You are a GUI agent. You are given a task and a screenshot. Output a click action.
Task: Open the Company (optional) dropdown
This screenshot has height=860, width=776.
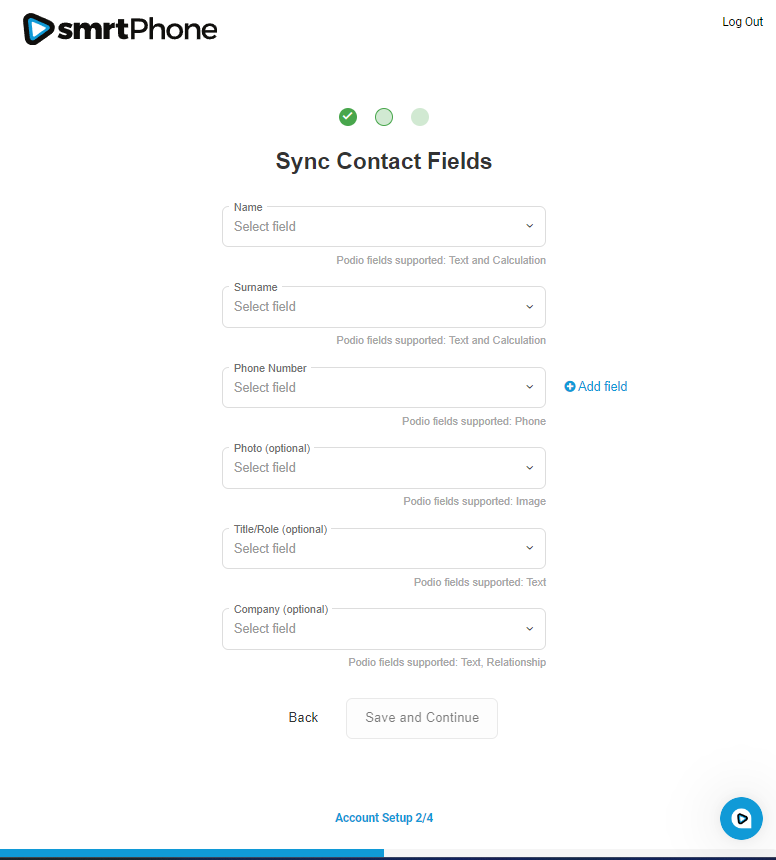(383, 629)
